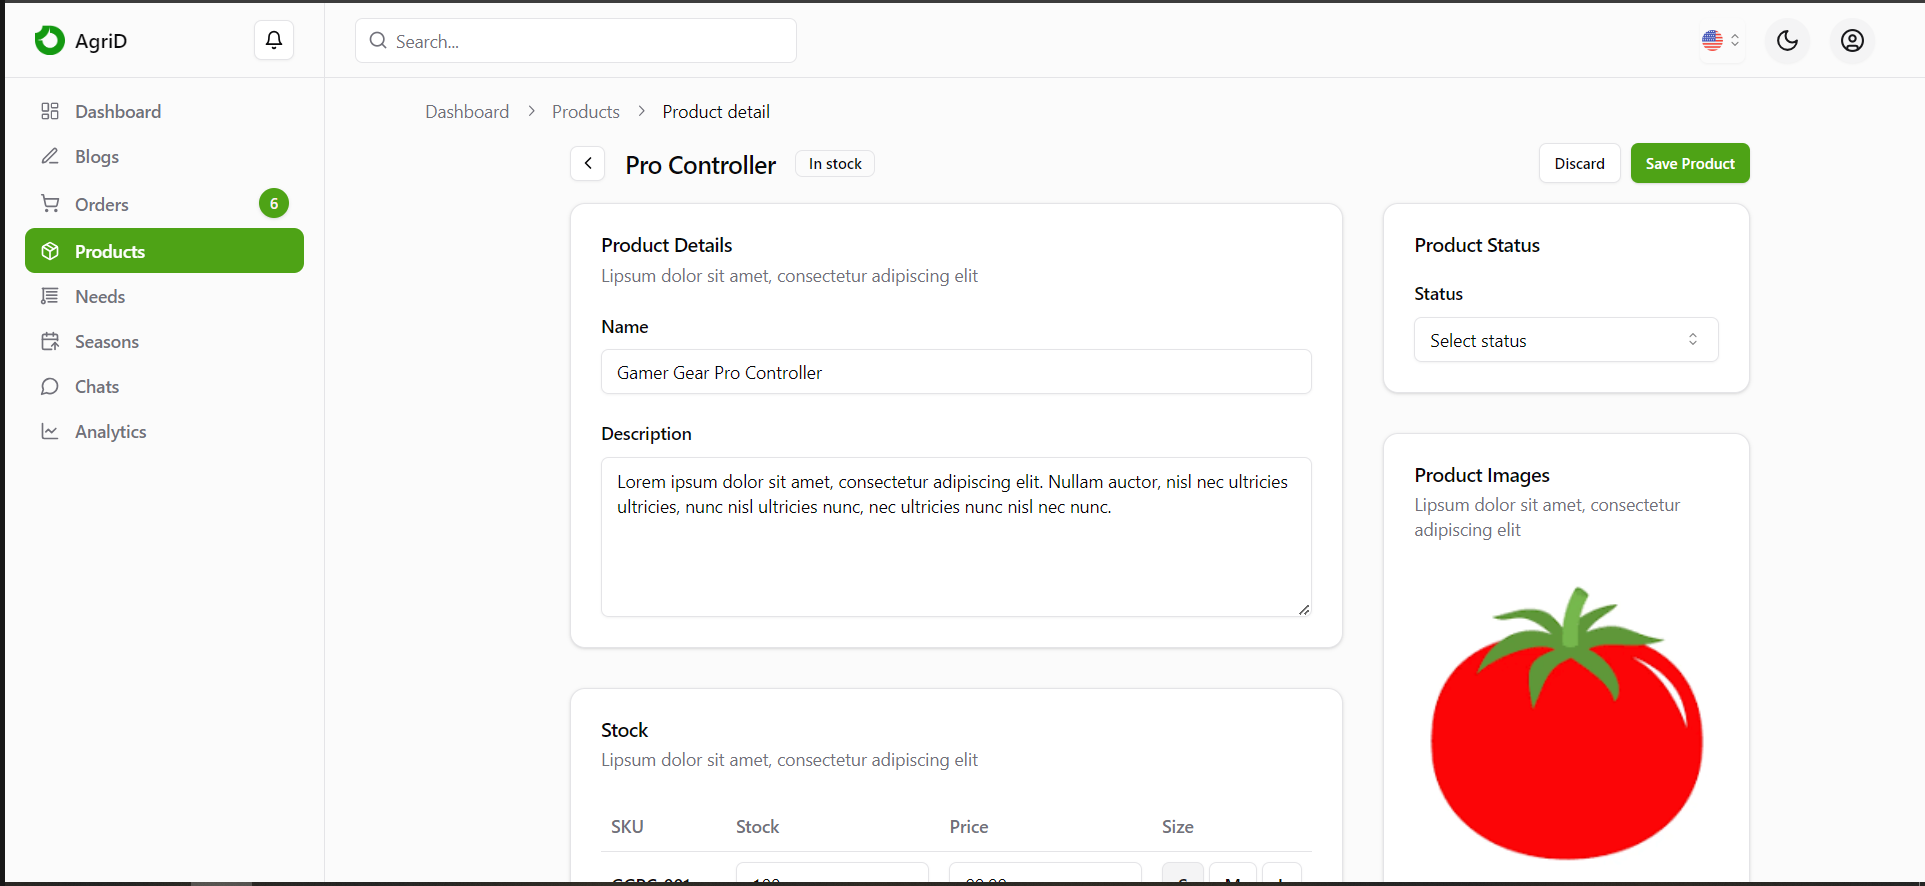Go back with the left chevron button
The image size is (1925, 886).
click(588, 163)
